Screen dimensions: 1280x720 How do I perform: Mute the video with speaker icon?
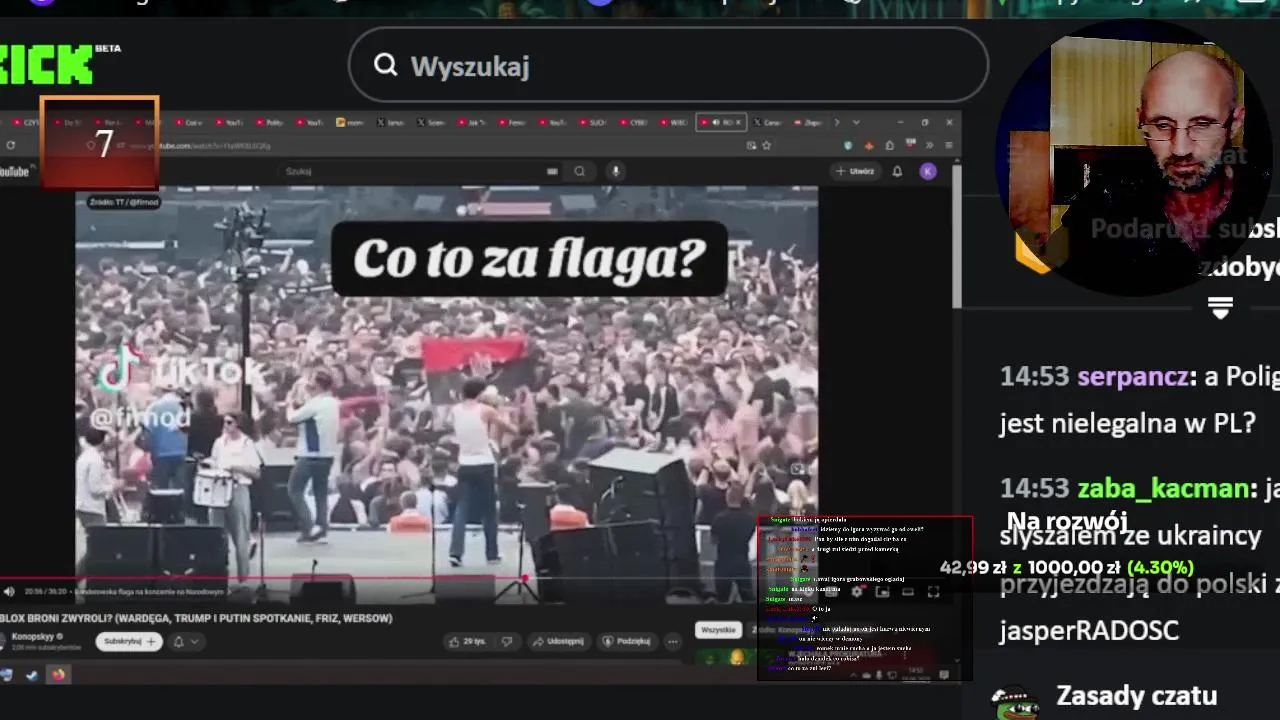tap(9, 592)
